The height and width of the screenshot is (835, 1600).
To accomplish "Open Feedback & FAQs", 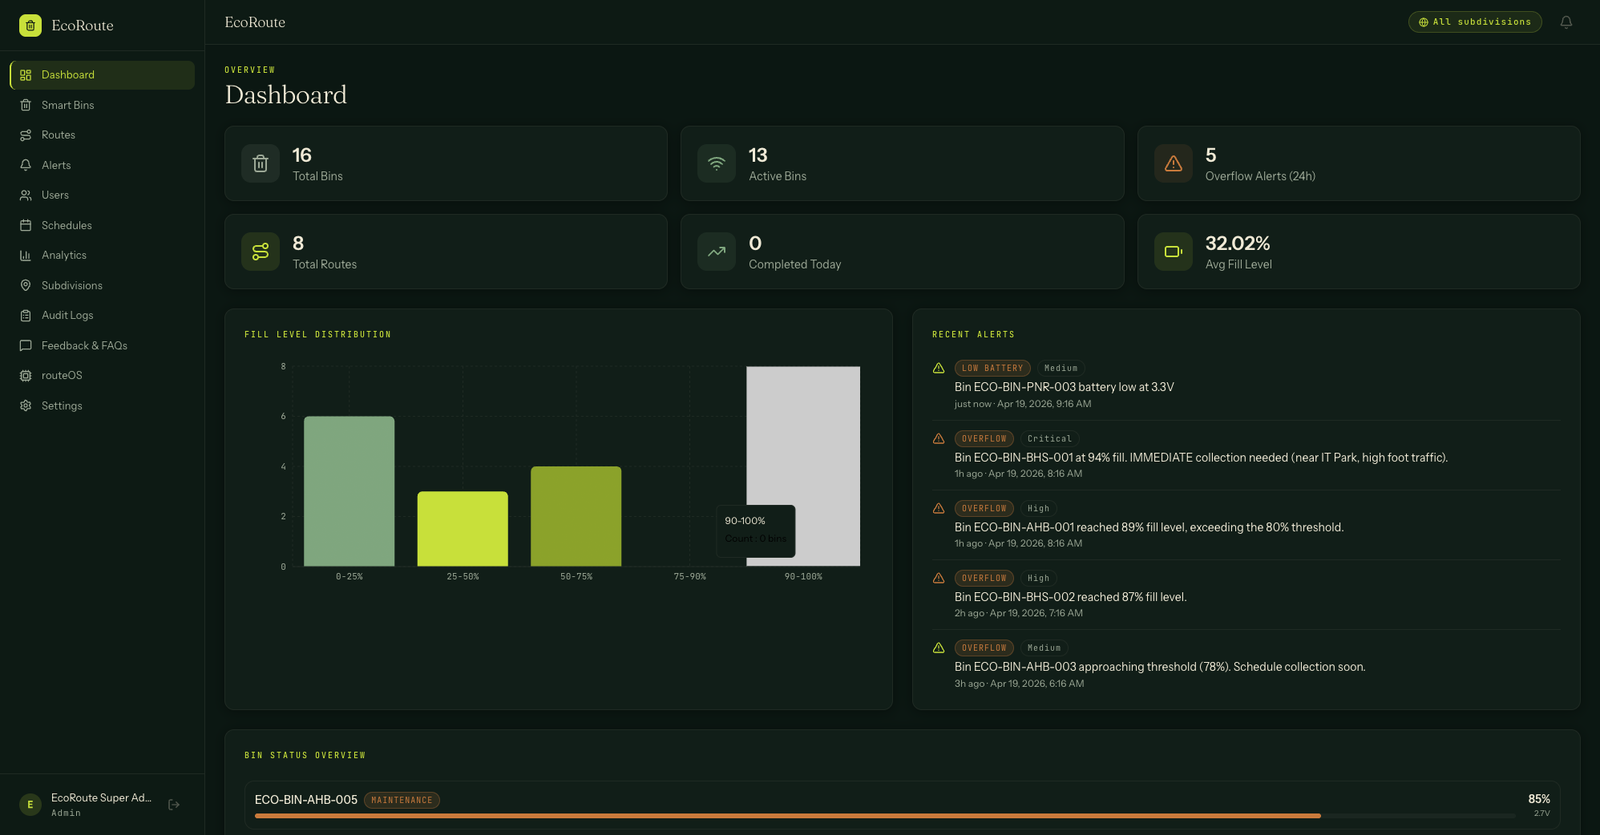I will [102, 345].
